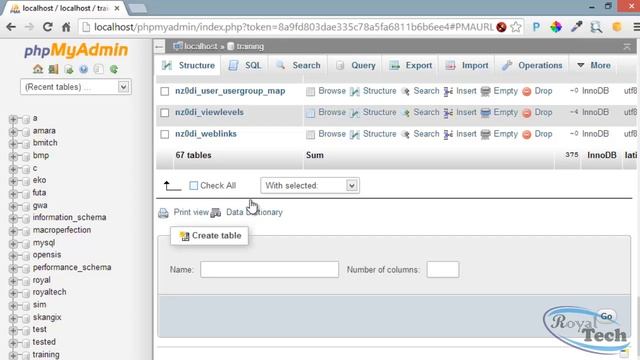Screen dimensions: 640x360
Task: Expand the test database node
Action: point(13,330)
